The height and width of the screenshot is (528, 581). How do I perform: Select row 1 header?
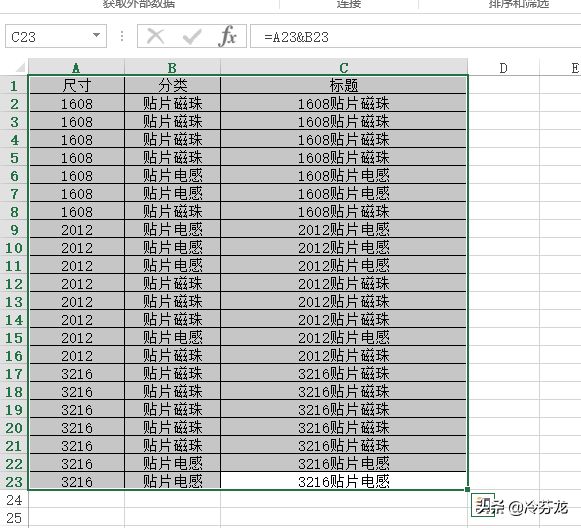14,85
